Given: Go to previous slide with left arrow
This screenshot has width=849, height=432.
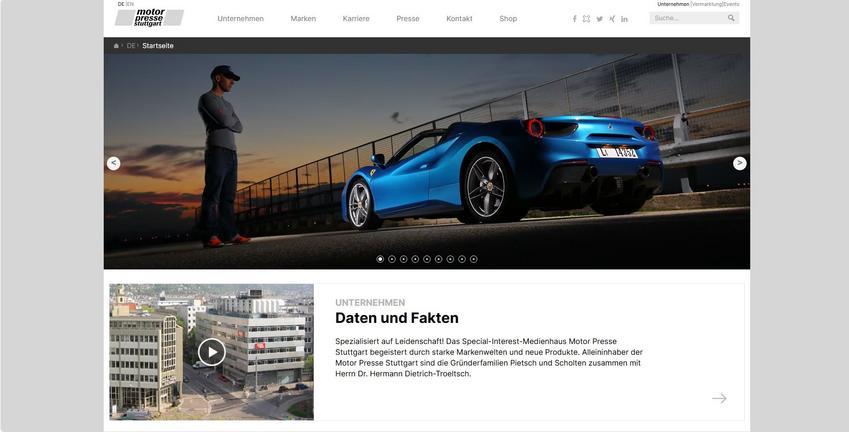Looking at the screenshot, I should (x=113, y=163).
